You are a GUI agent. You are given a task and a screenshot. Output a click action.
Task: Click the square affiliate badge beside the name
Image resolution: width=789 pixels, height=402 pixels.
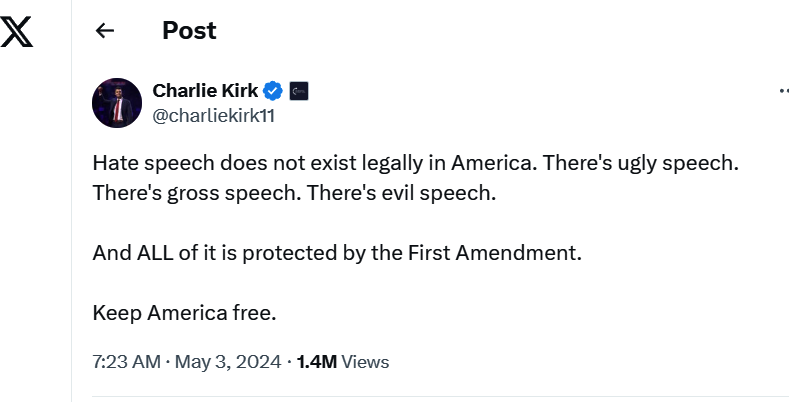(299, 91)
